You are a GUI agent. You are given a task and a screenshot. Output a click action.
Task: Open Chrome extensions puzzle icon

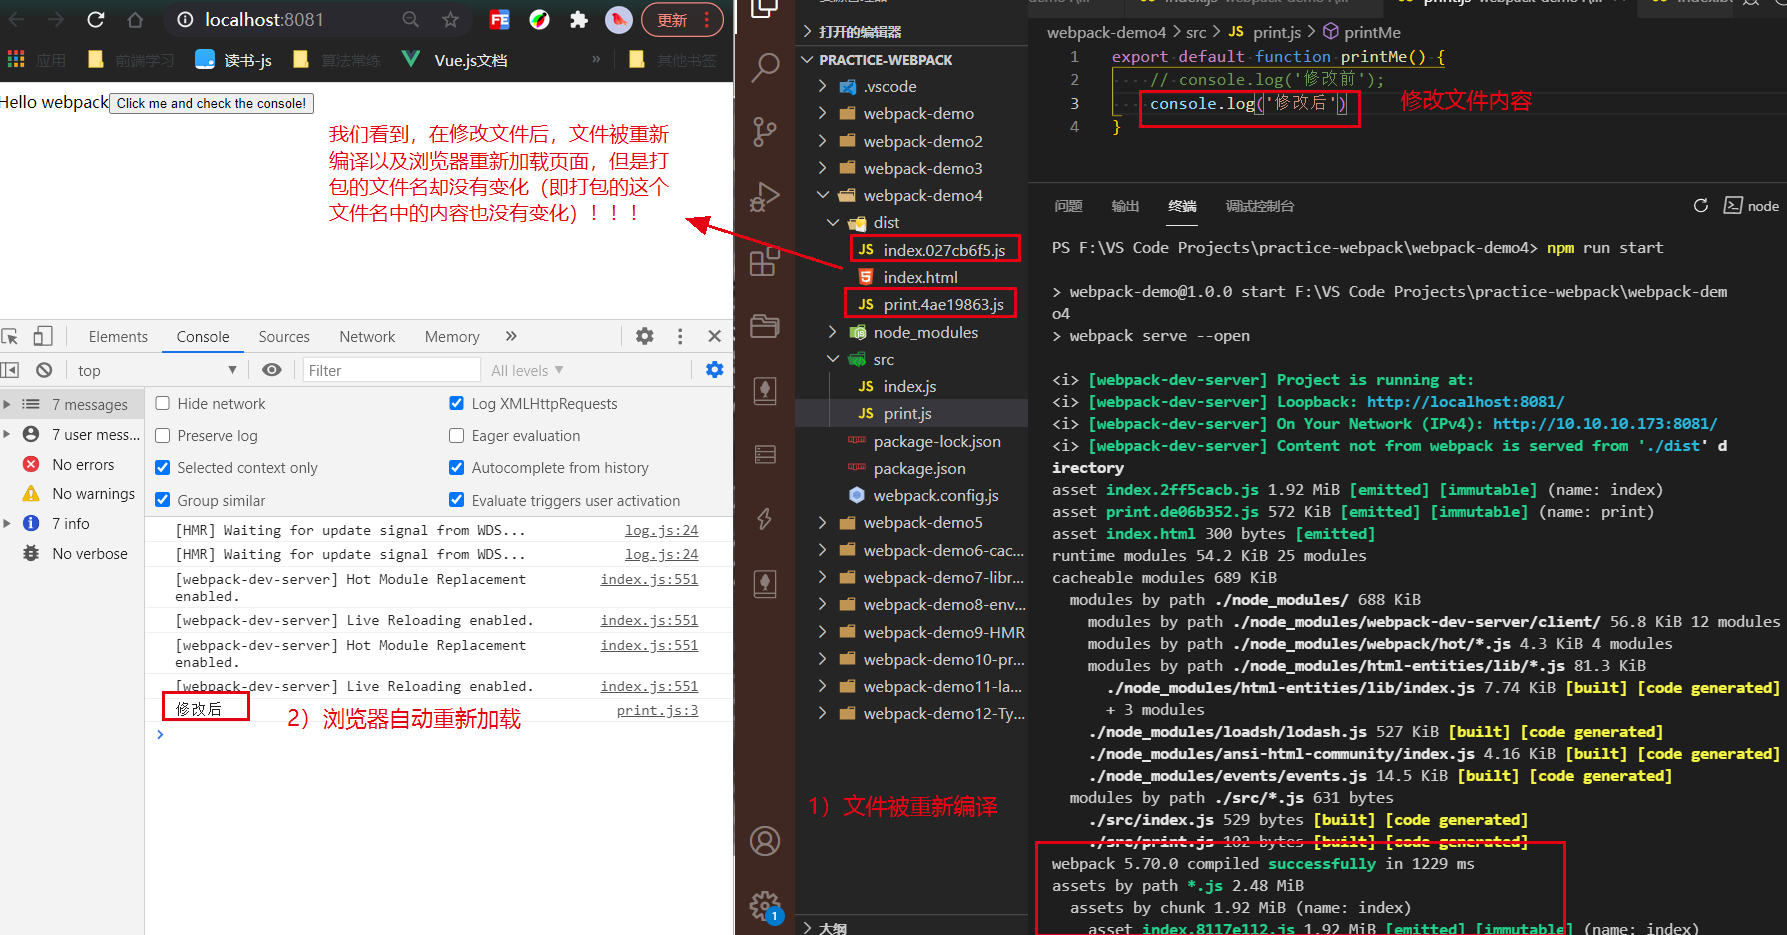[x=578, y=19]
